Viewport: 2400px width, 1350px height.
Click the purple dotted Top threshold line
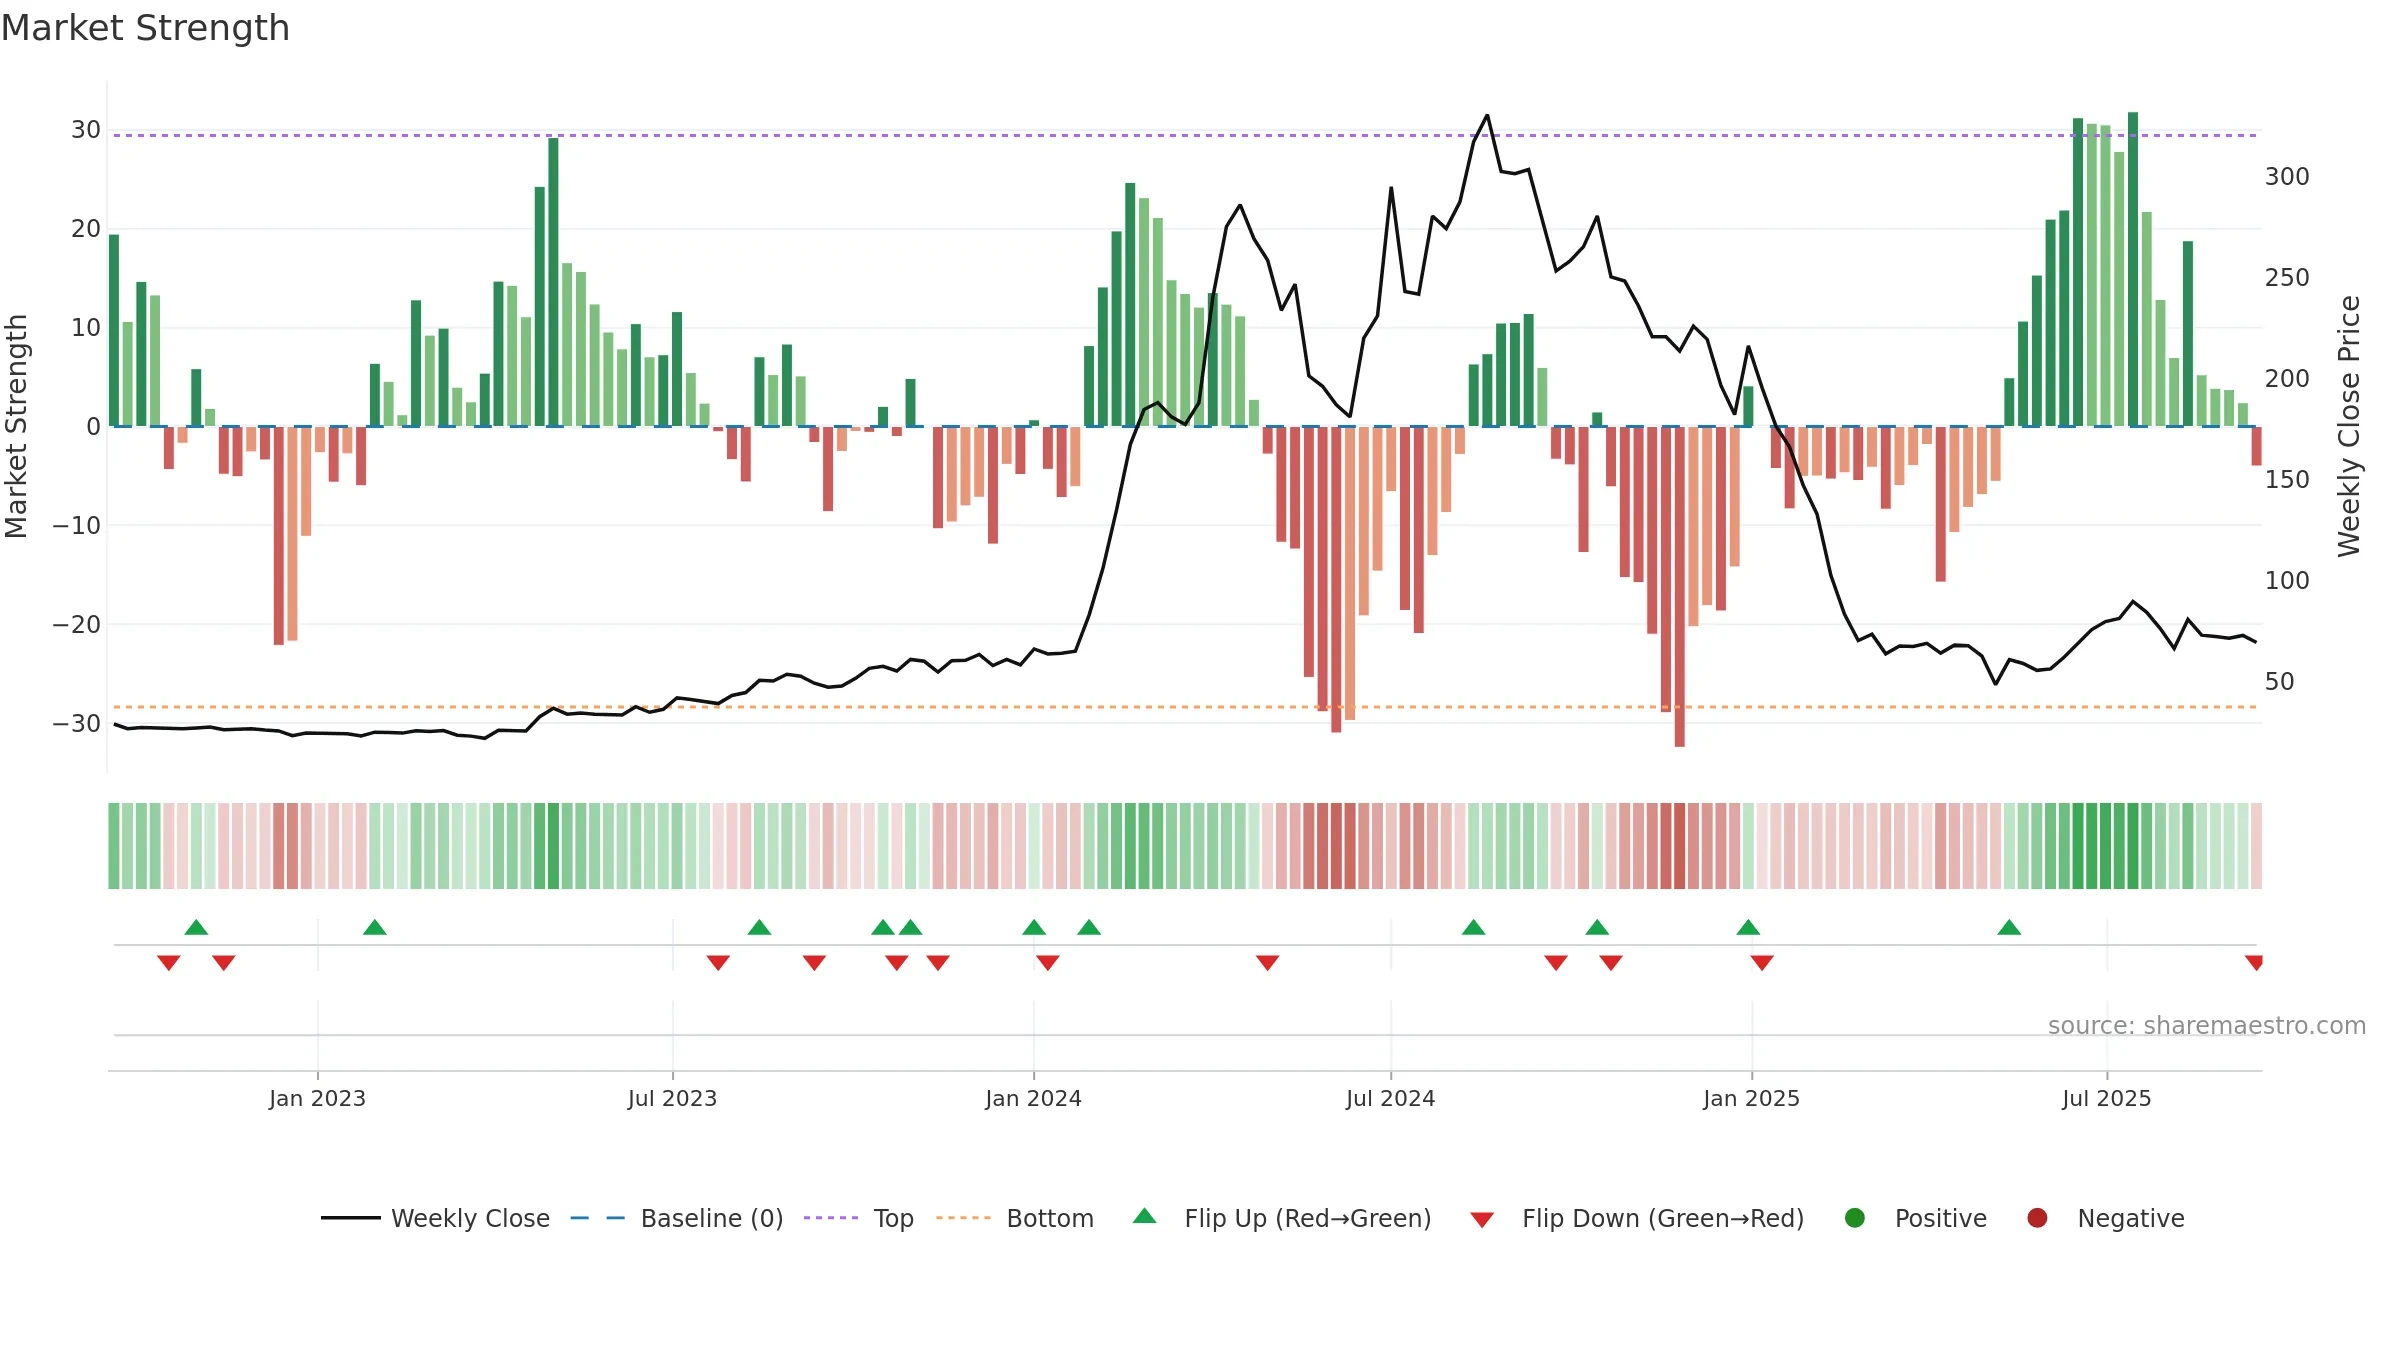click(1185, 135)
